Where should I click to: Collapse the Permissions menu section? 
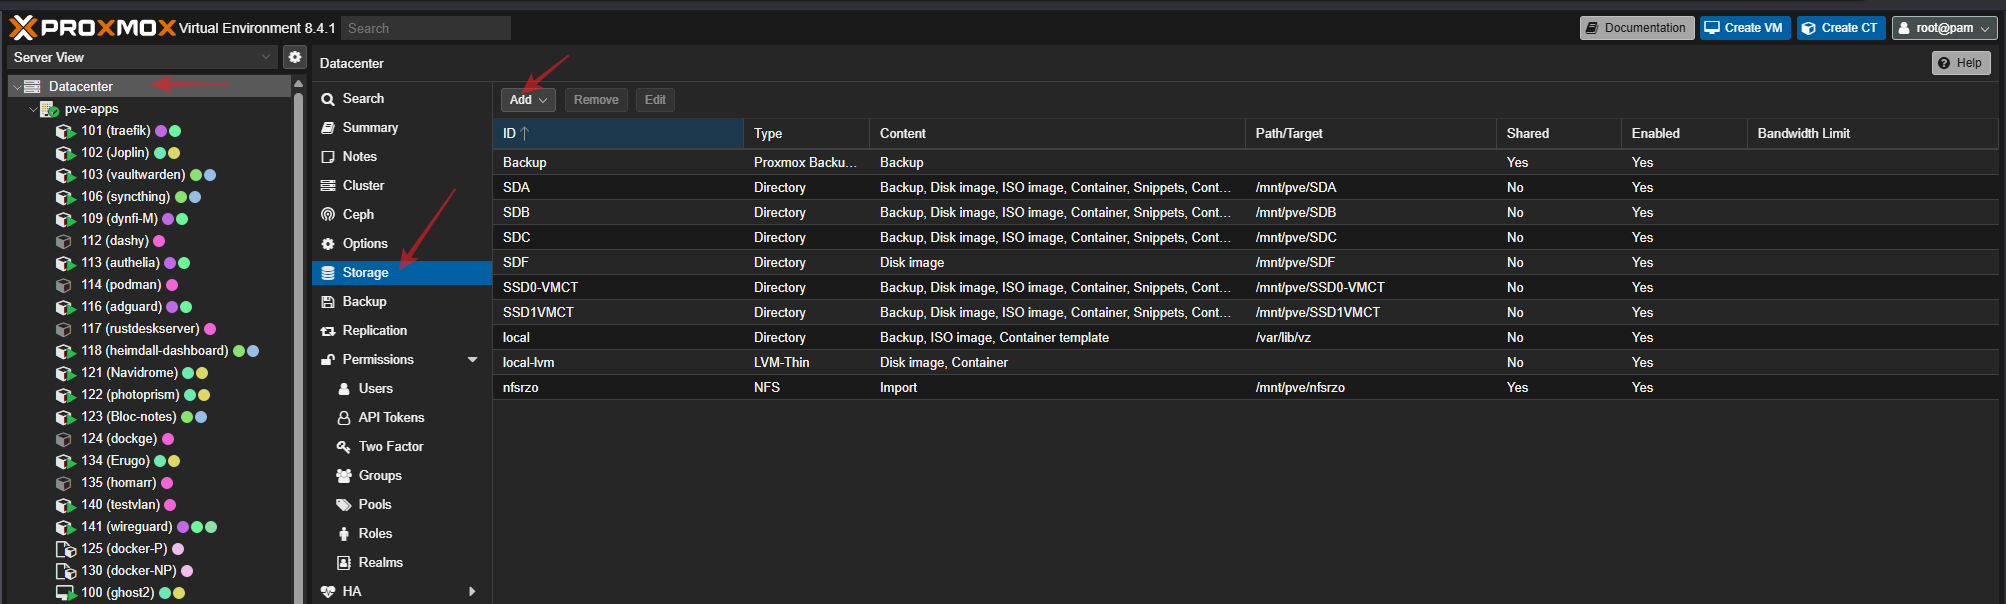pos(472,360)
